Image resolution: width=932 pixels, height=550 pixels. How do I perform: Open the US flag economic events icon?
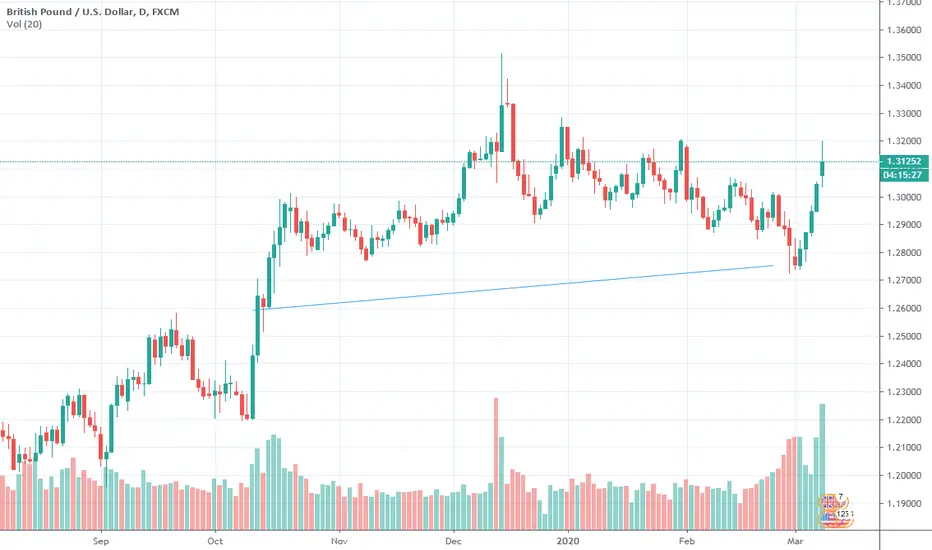click(829, 518)
